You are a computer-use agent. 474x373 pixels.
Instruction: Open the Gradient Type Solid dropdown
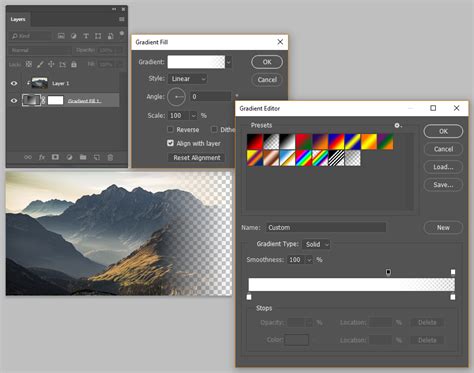pos(316,244)
